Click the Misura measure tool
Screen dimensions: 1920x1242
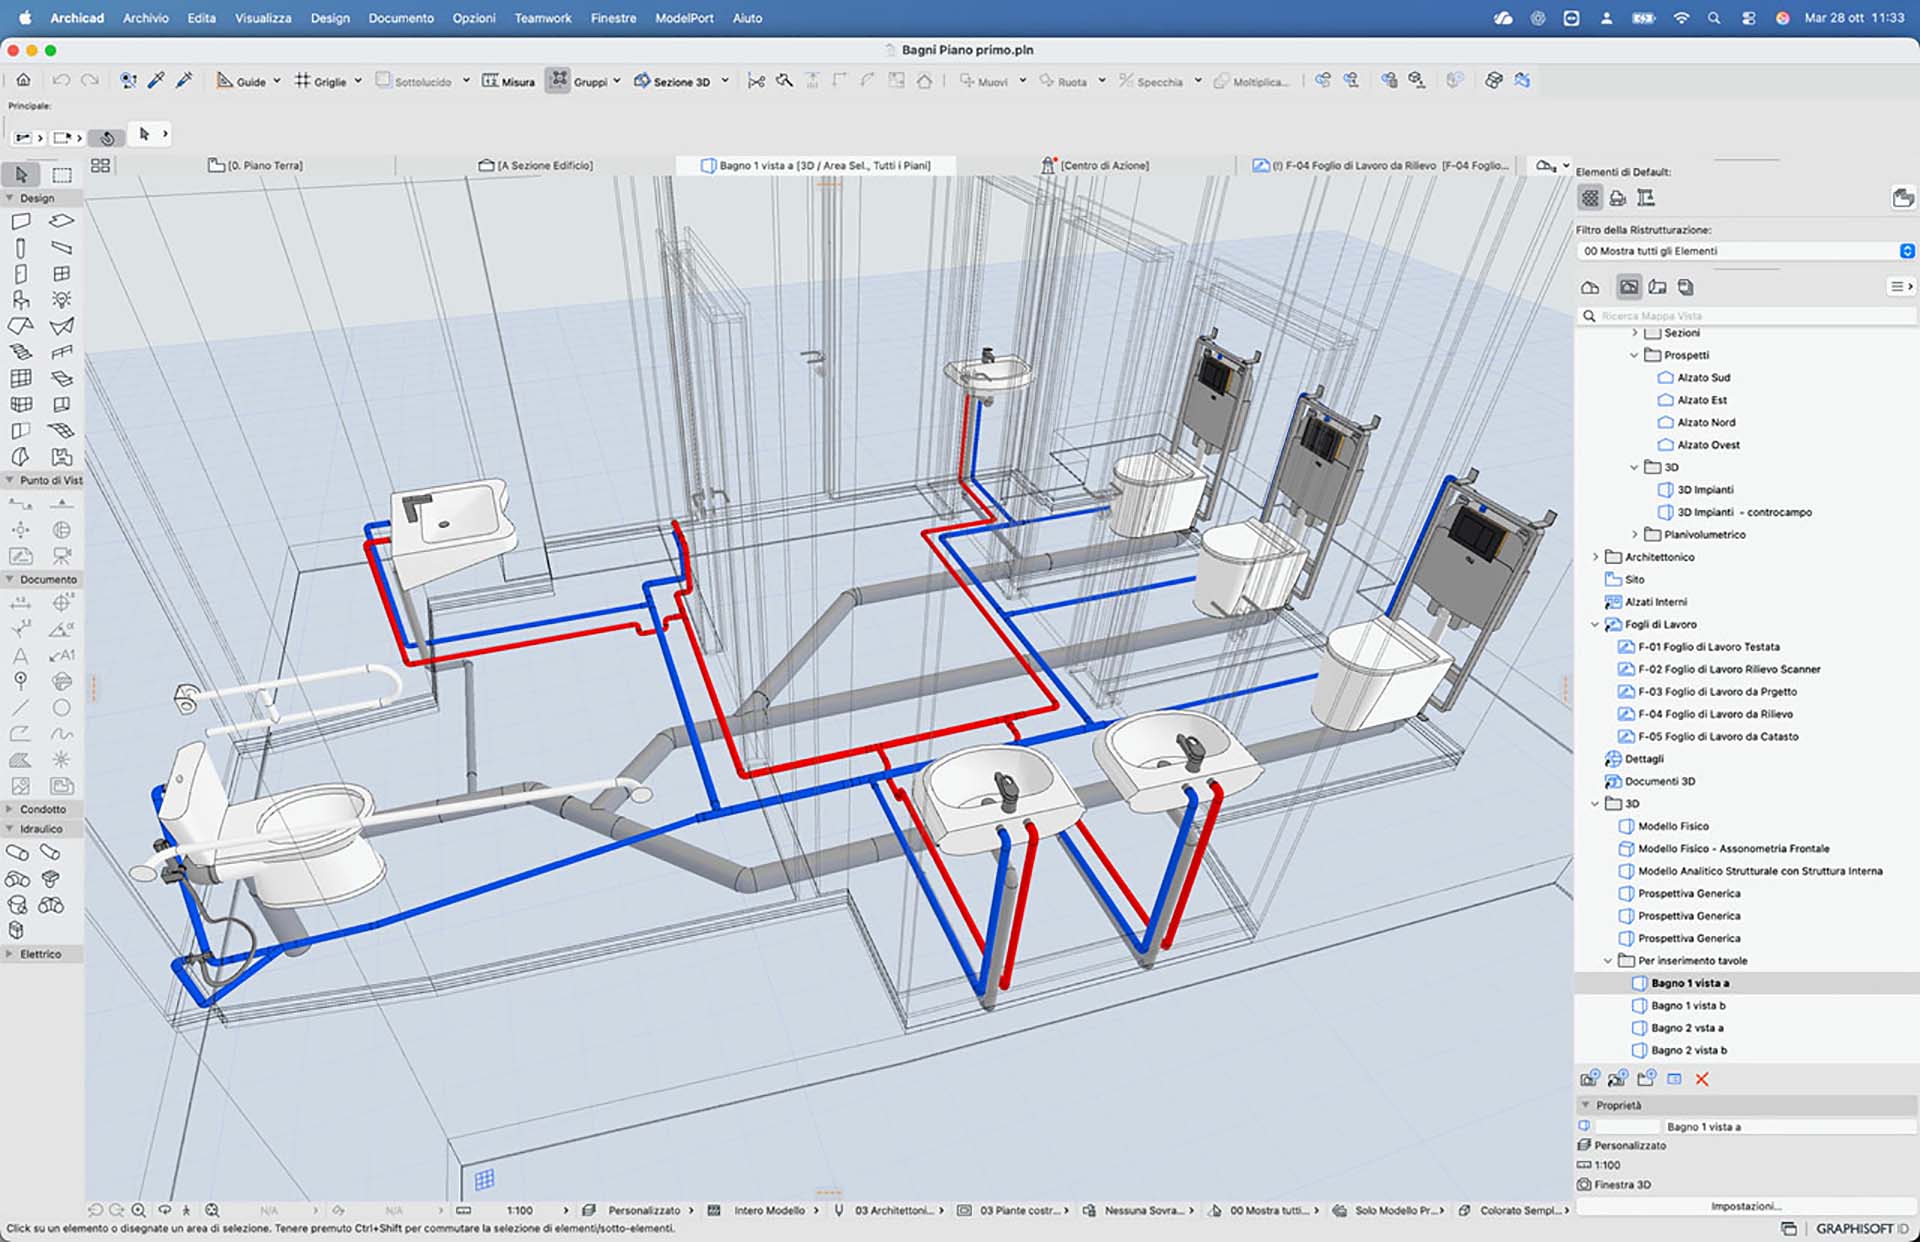(508, 81)
